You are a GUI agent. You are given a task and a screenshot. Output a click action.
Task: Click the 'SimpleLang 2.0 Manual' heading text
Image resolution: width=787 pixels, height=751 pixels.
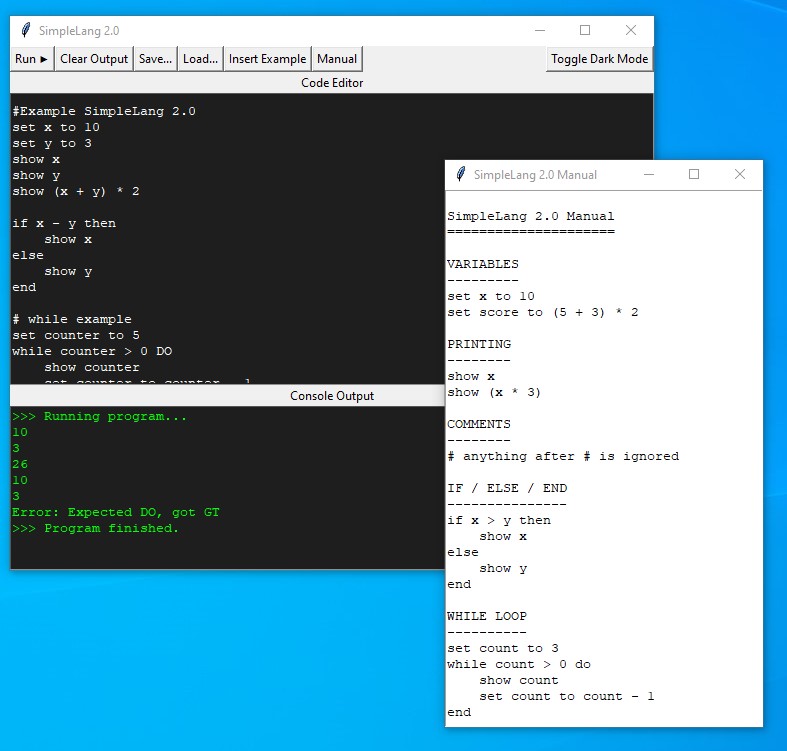coord(531,216)
